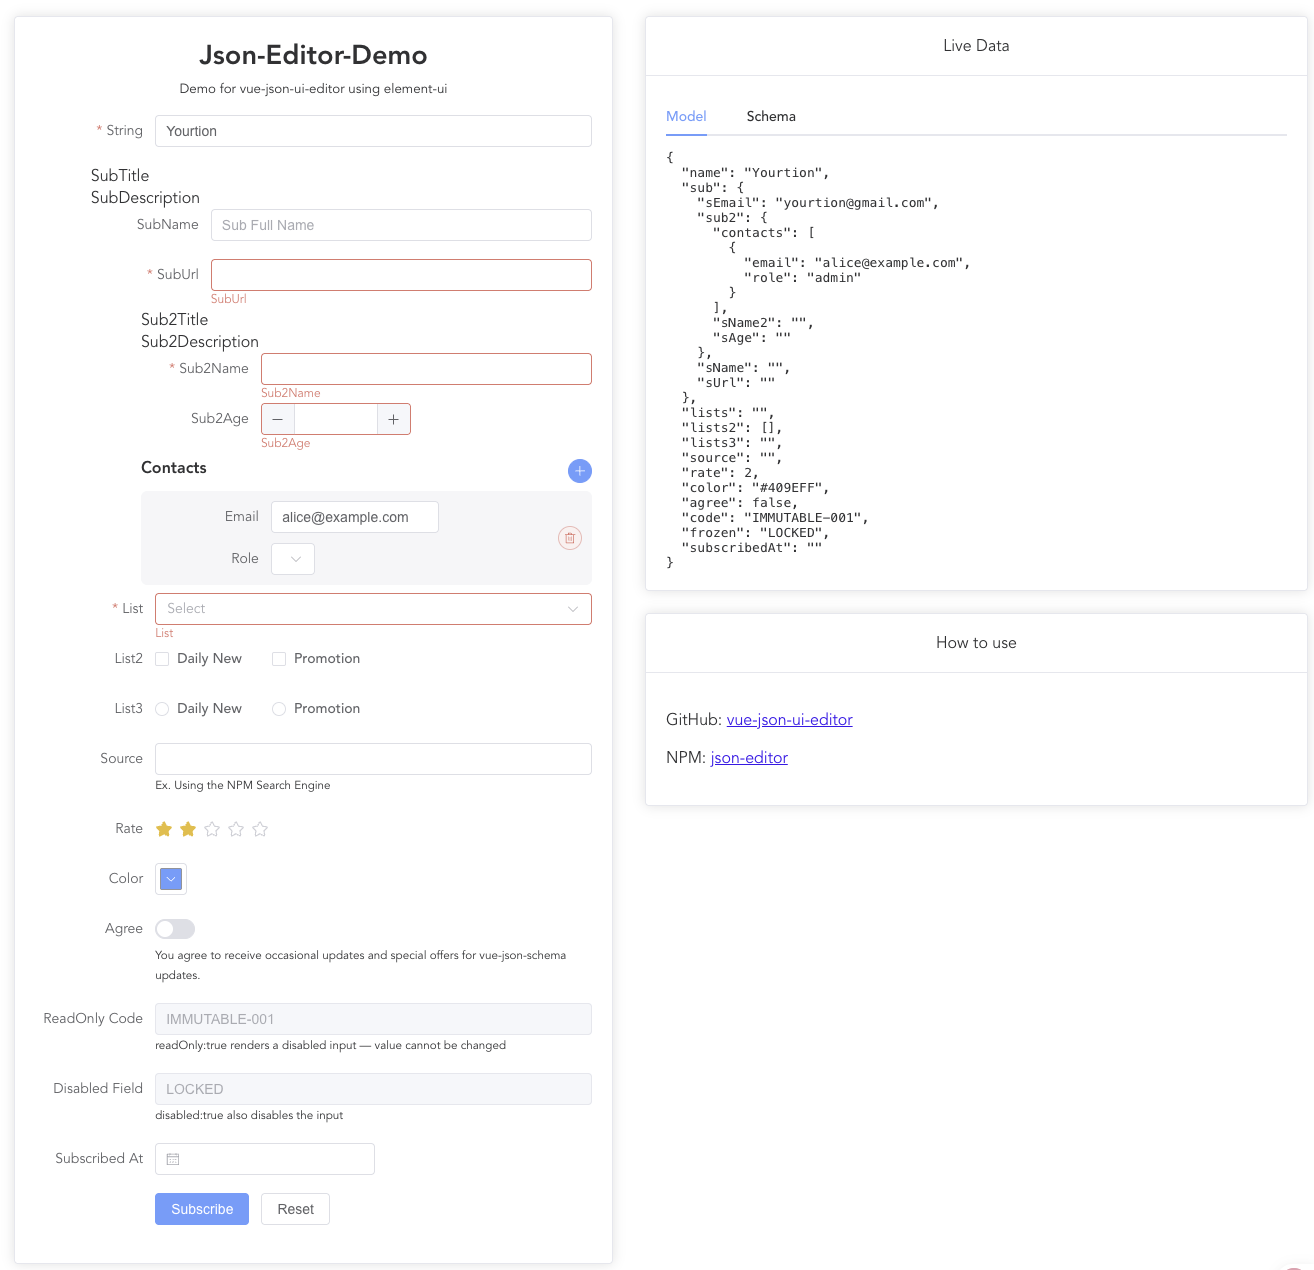Set Rate to five stars
The height and width of the screenshot is (1270, 1314).
(260, 829)
